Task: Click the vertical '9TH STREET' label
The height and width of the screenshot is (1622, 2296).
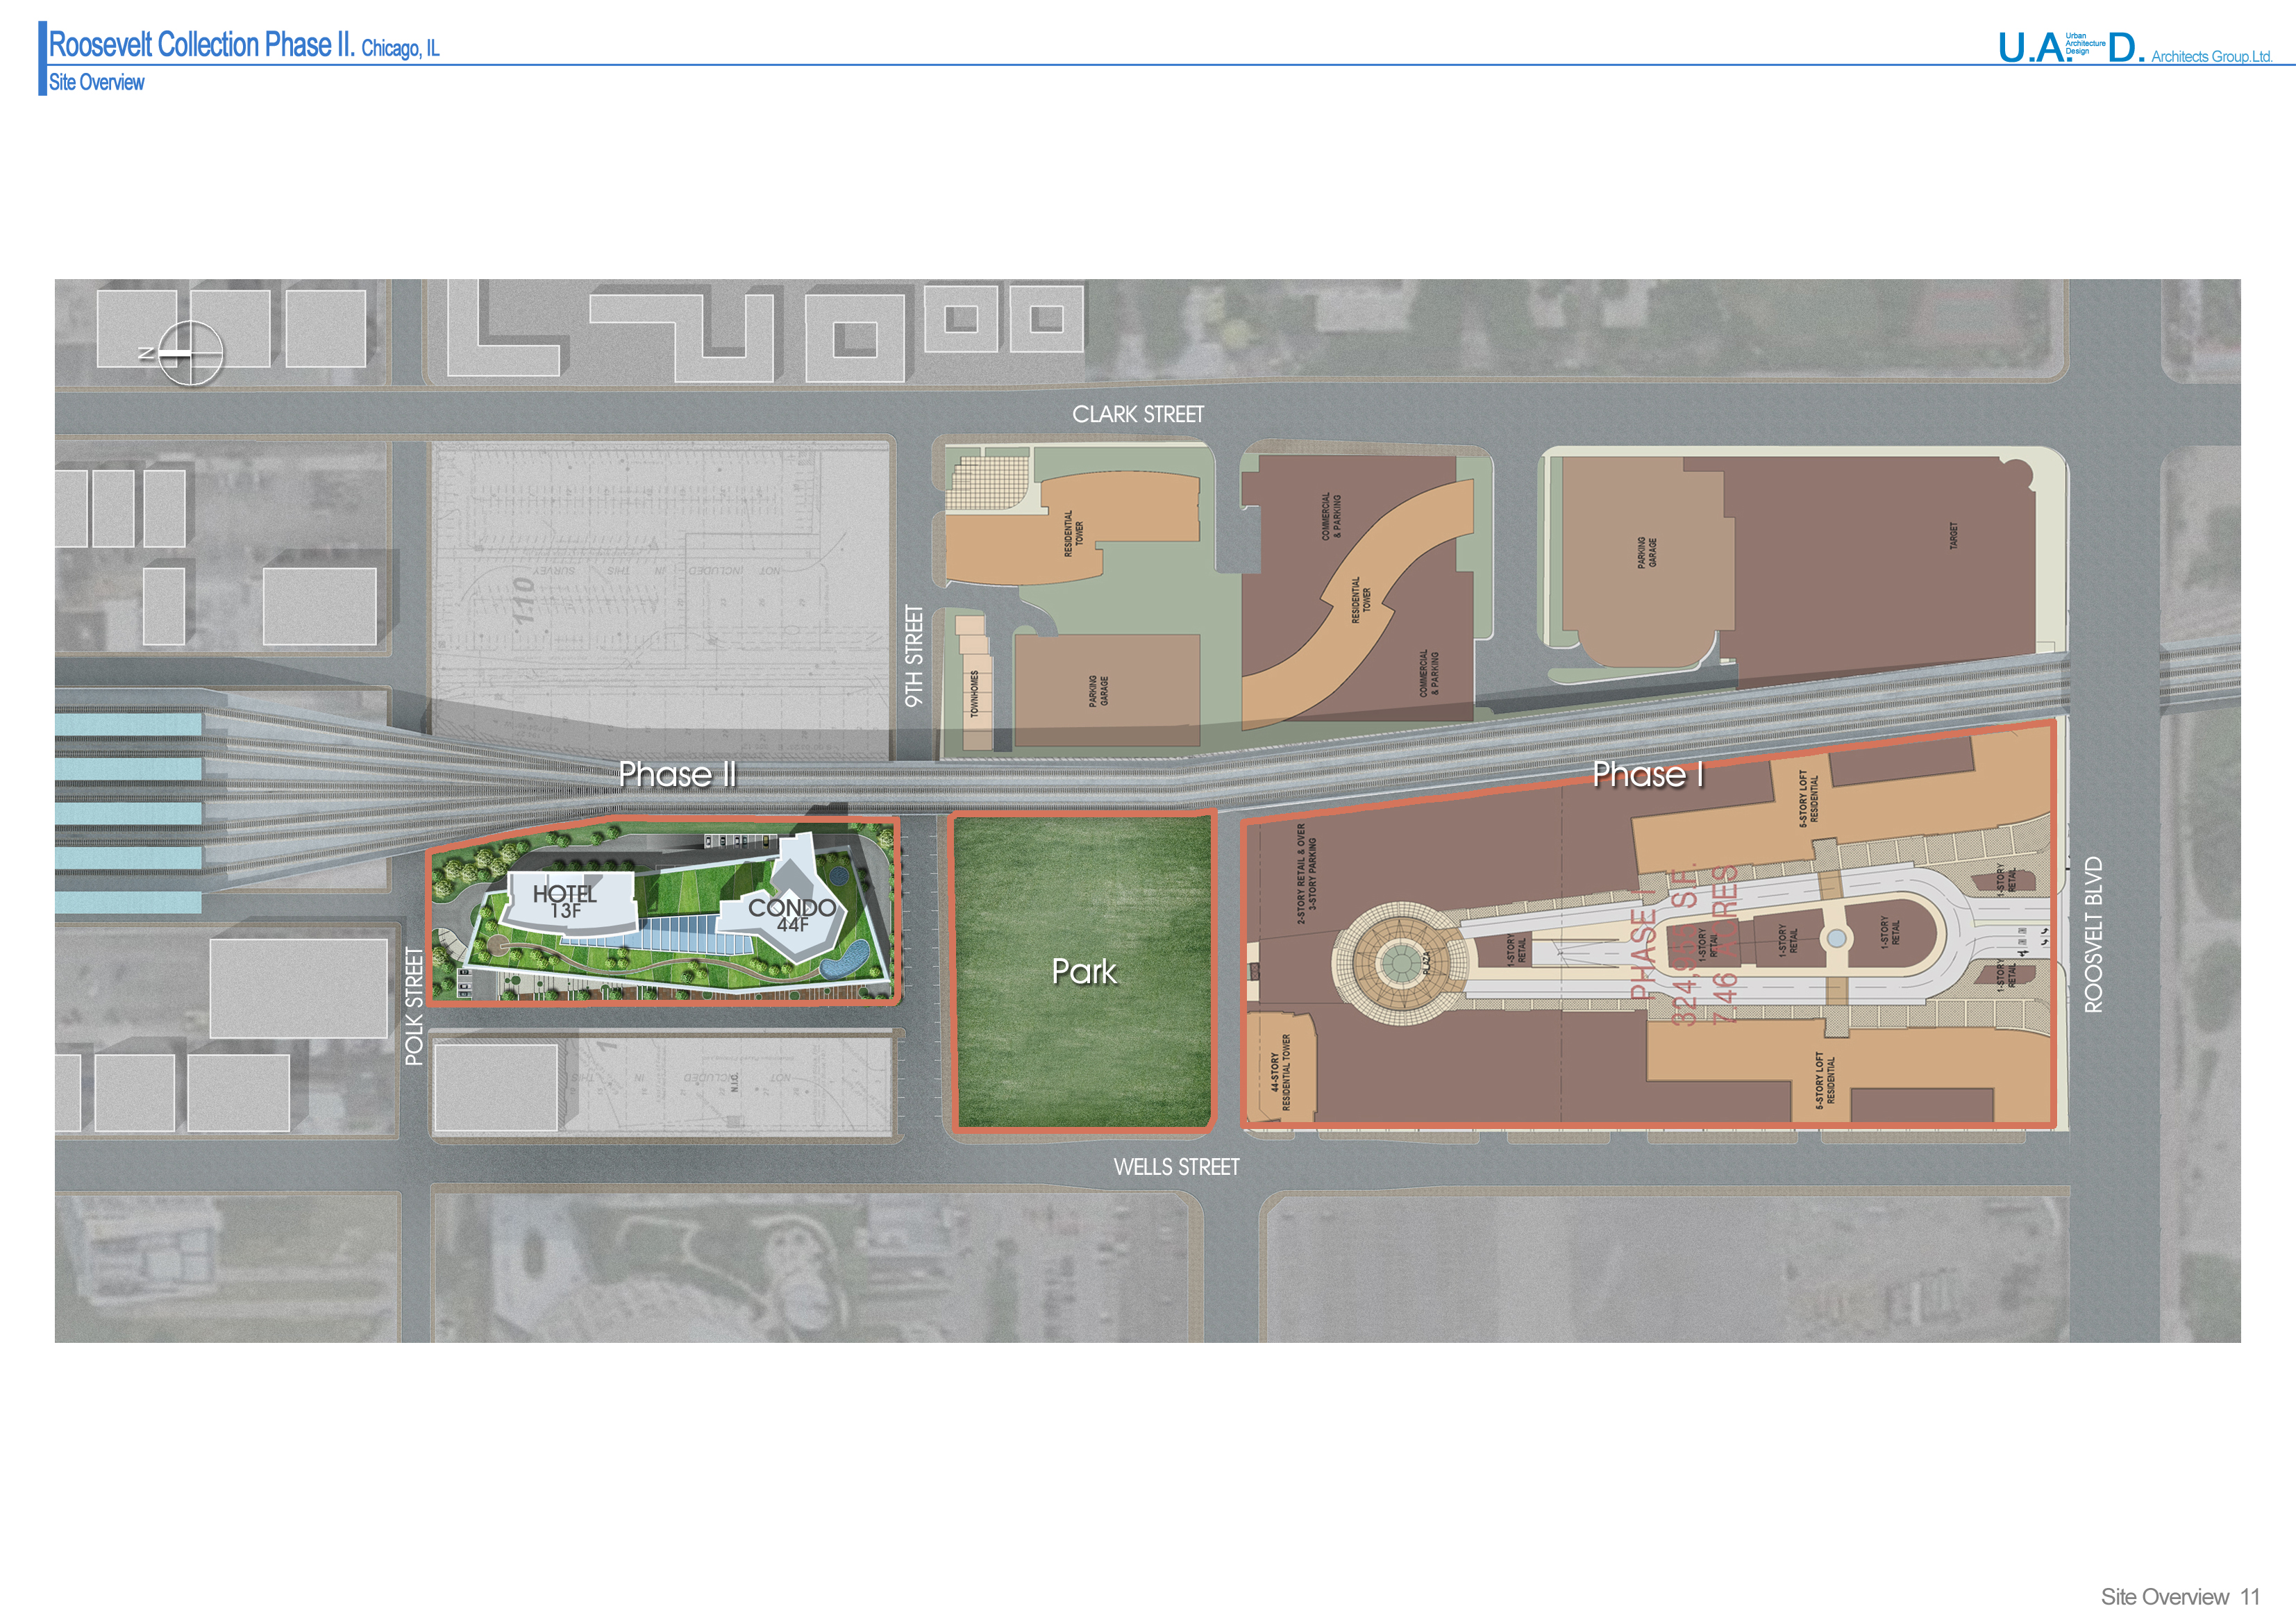Action: tap(914, 656)
